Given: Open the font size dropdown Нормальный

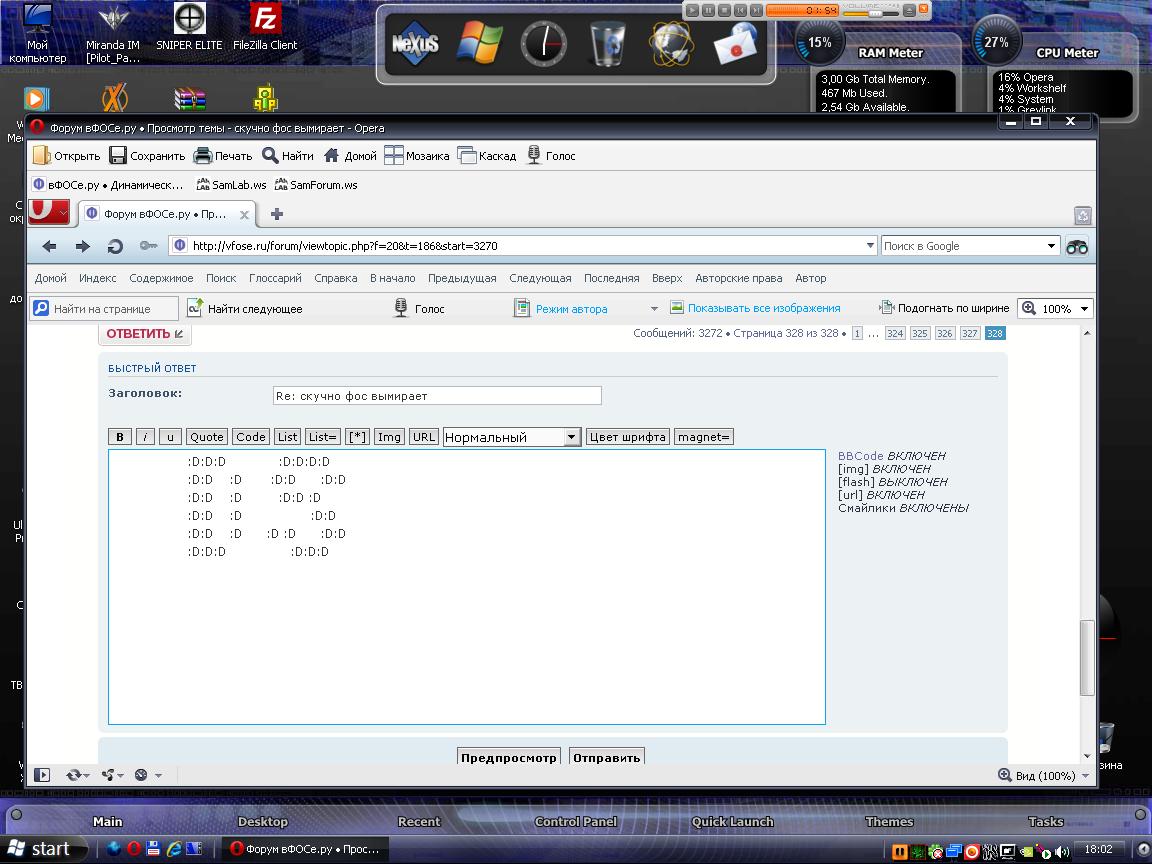Looking at the screenshot, I should [x=512, y=437].
